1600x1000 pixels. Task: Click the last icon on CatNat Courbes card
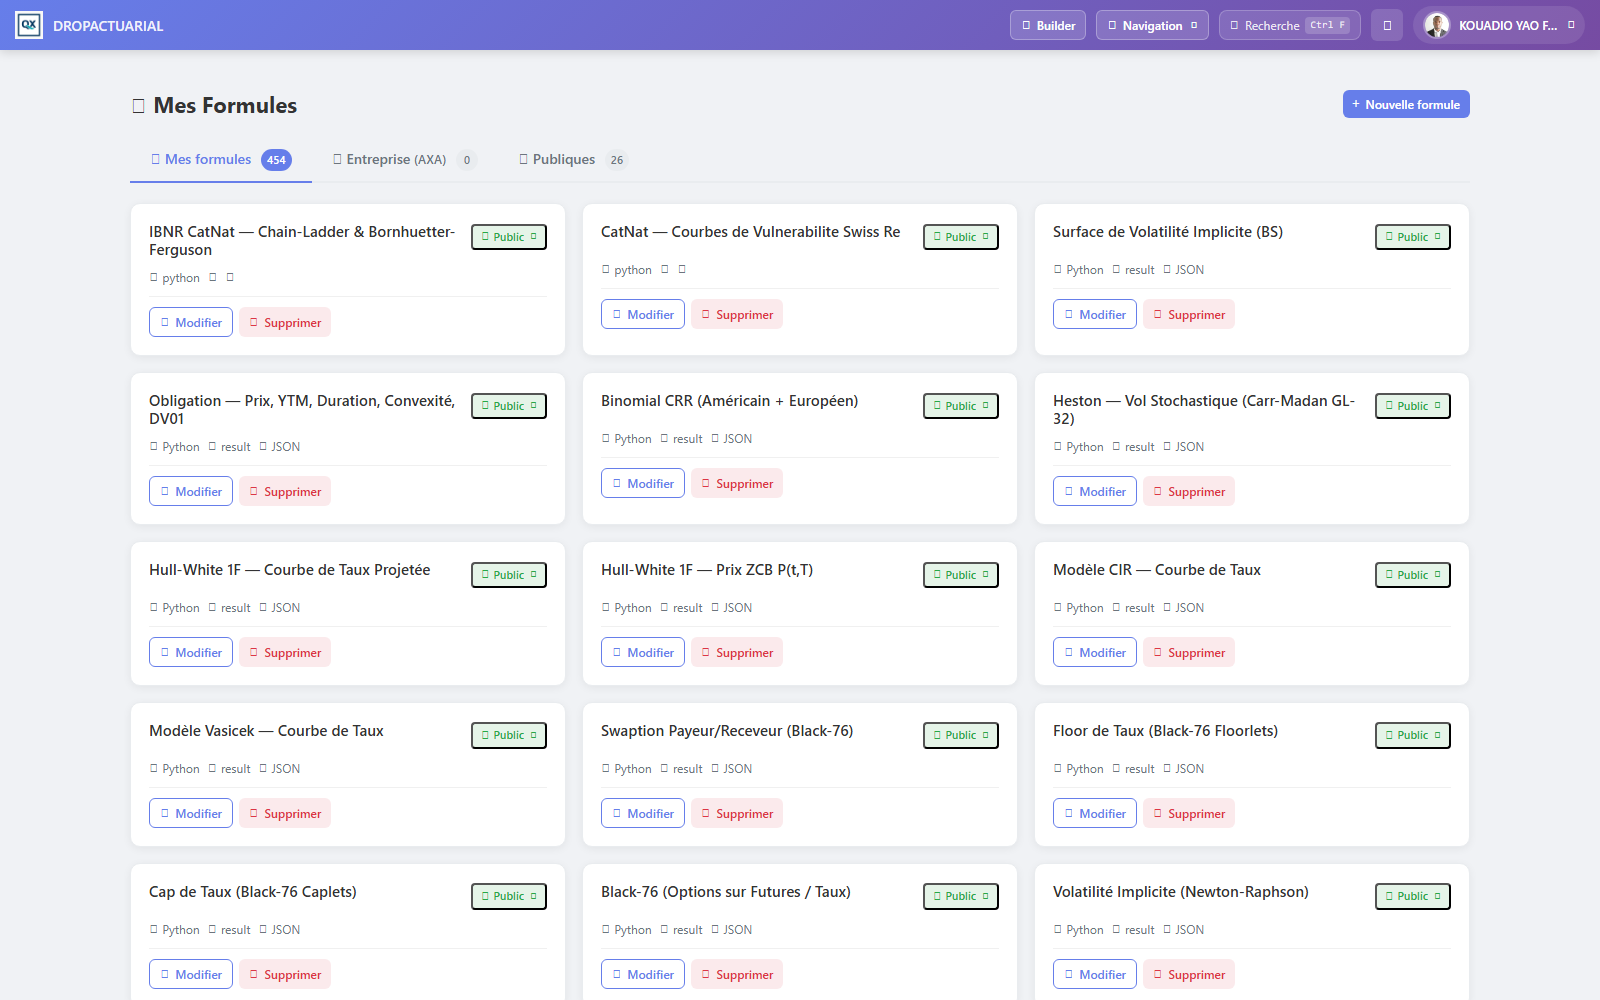click(x=682, y=269)
